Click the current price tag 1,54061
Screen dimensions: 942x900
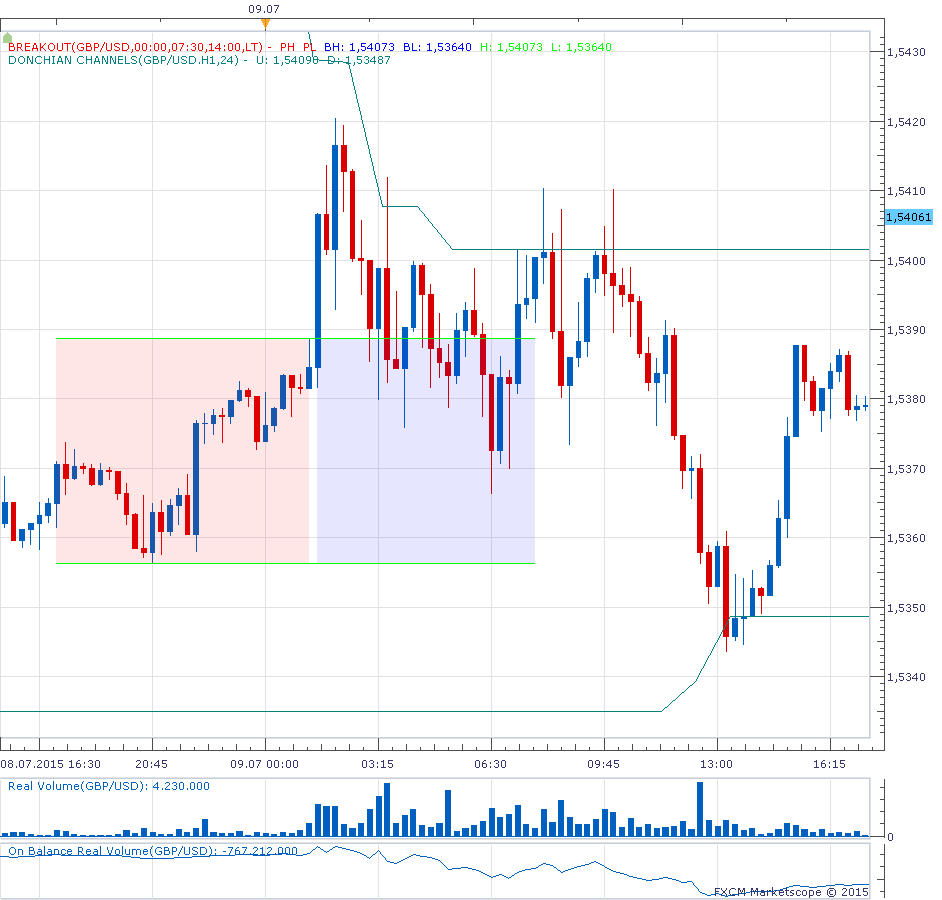point(908,217)
